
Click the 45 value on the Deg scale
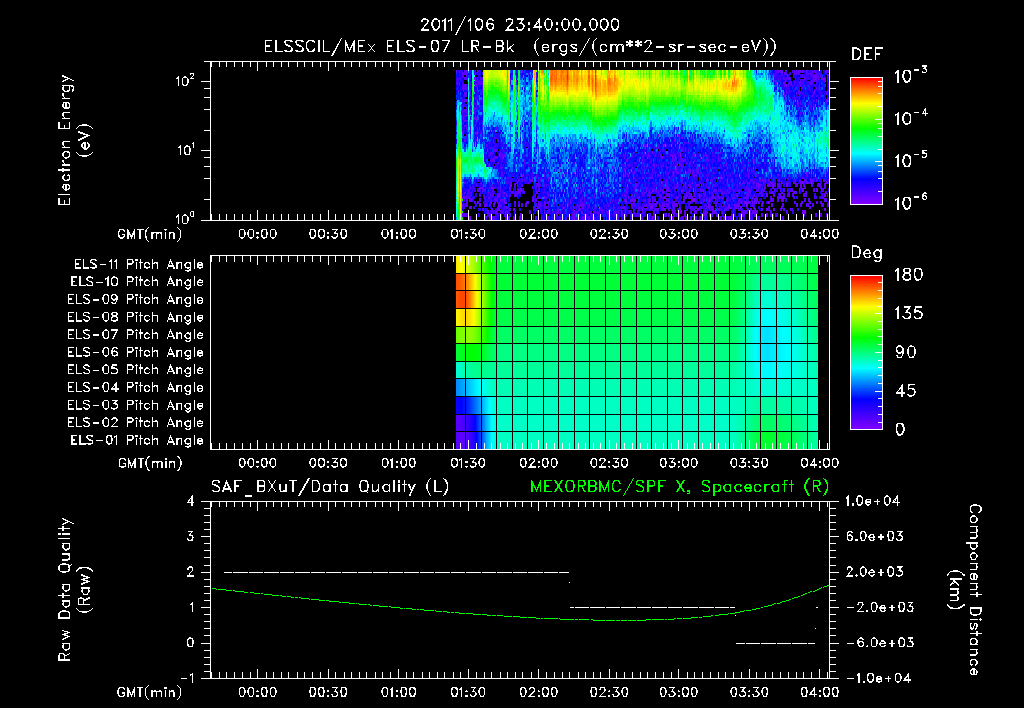pyautogui.click(x=906, y=391)
